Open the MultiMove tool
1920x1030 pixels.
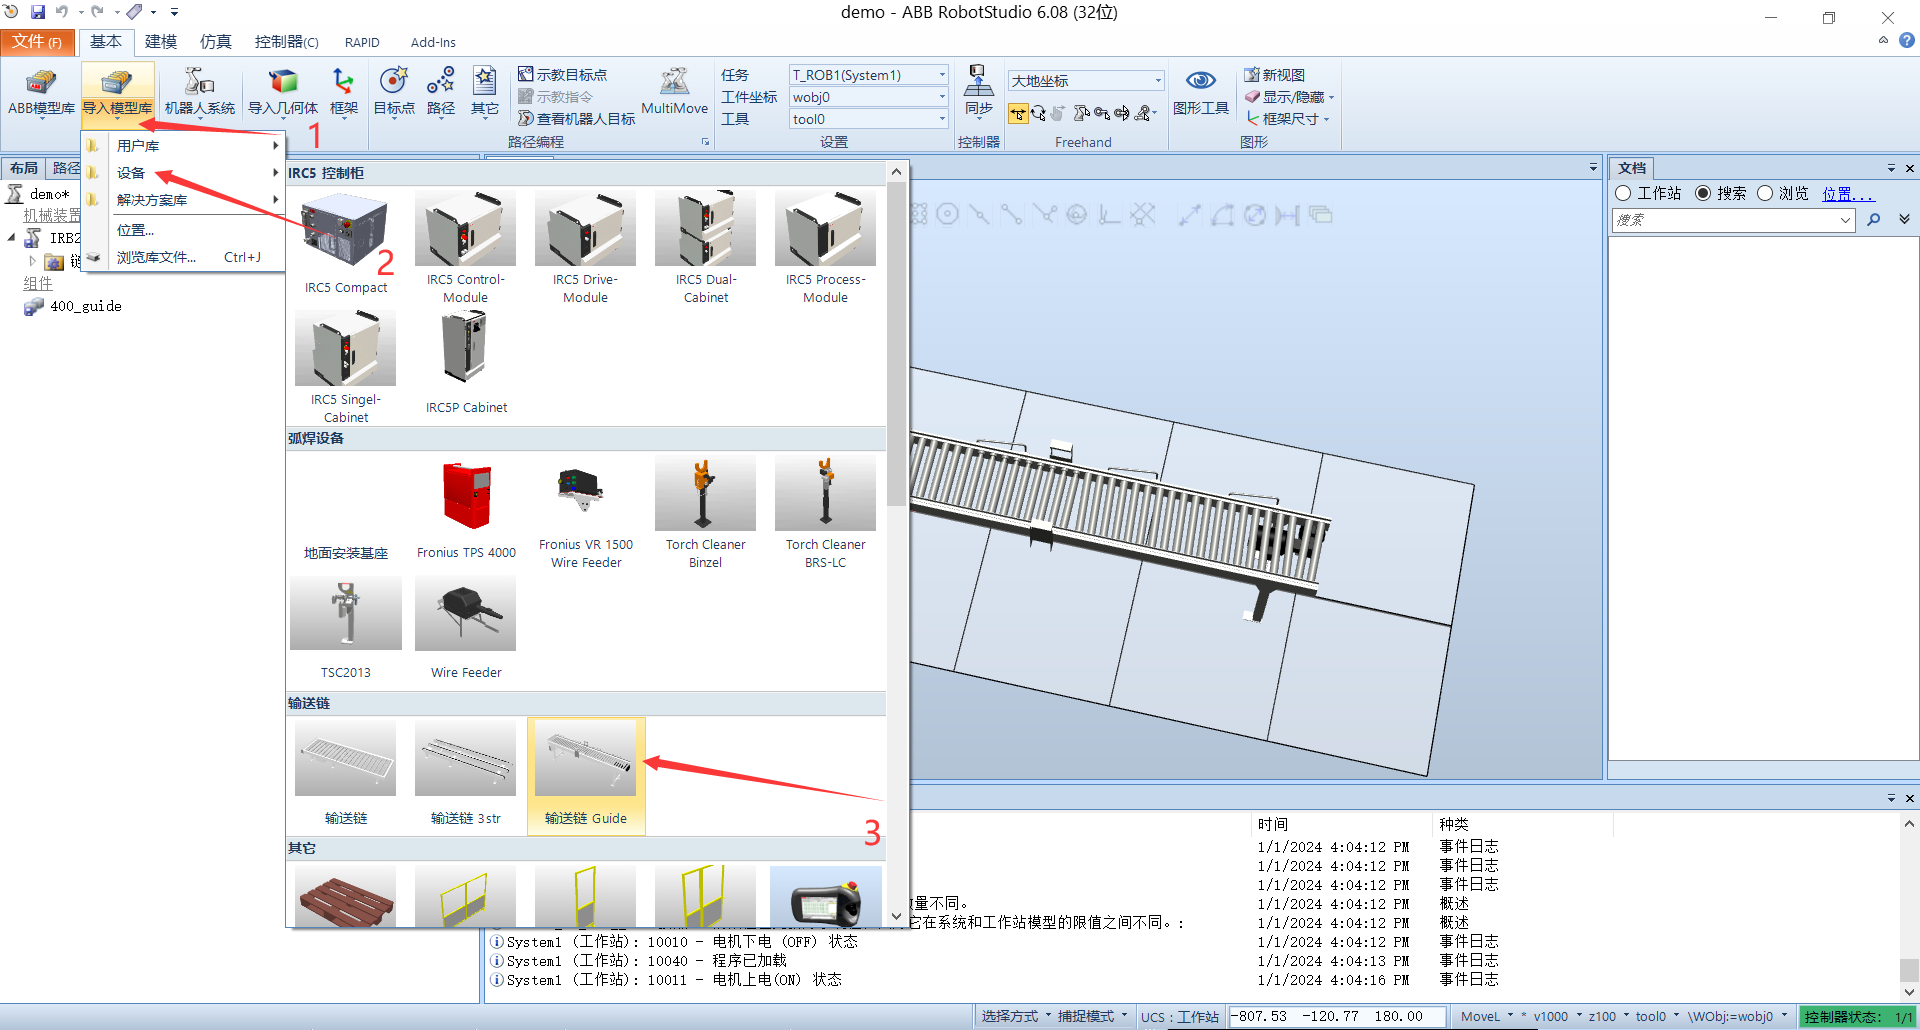pyautogui.click(x=674, y=92)
